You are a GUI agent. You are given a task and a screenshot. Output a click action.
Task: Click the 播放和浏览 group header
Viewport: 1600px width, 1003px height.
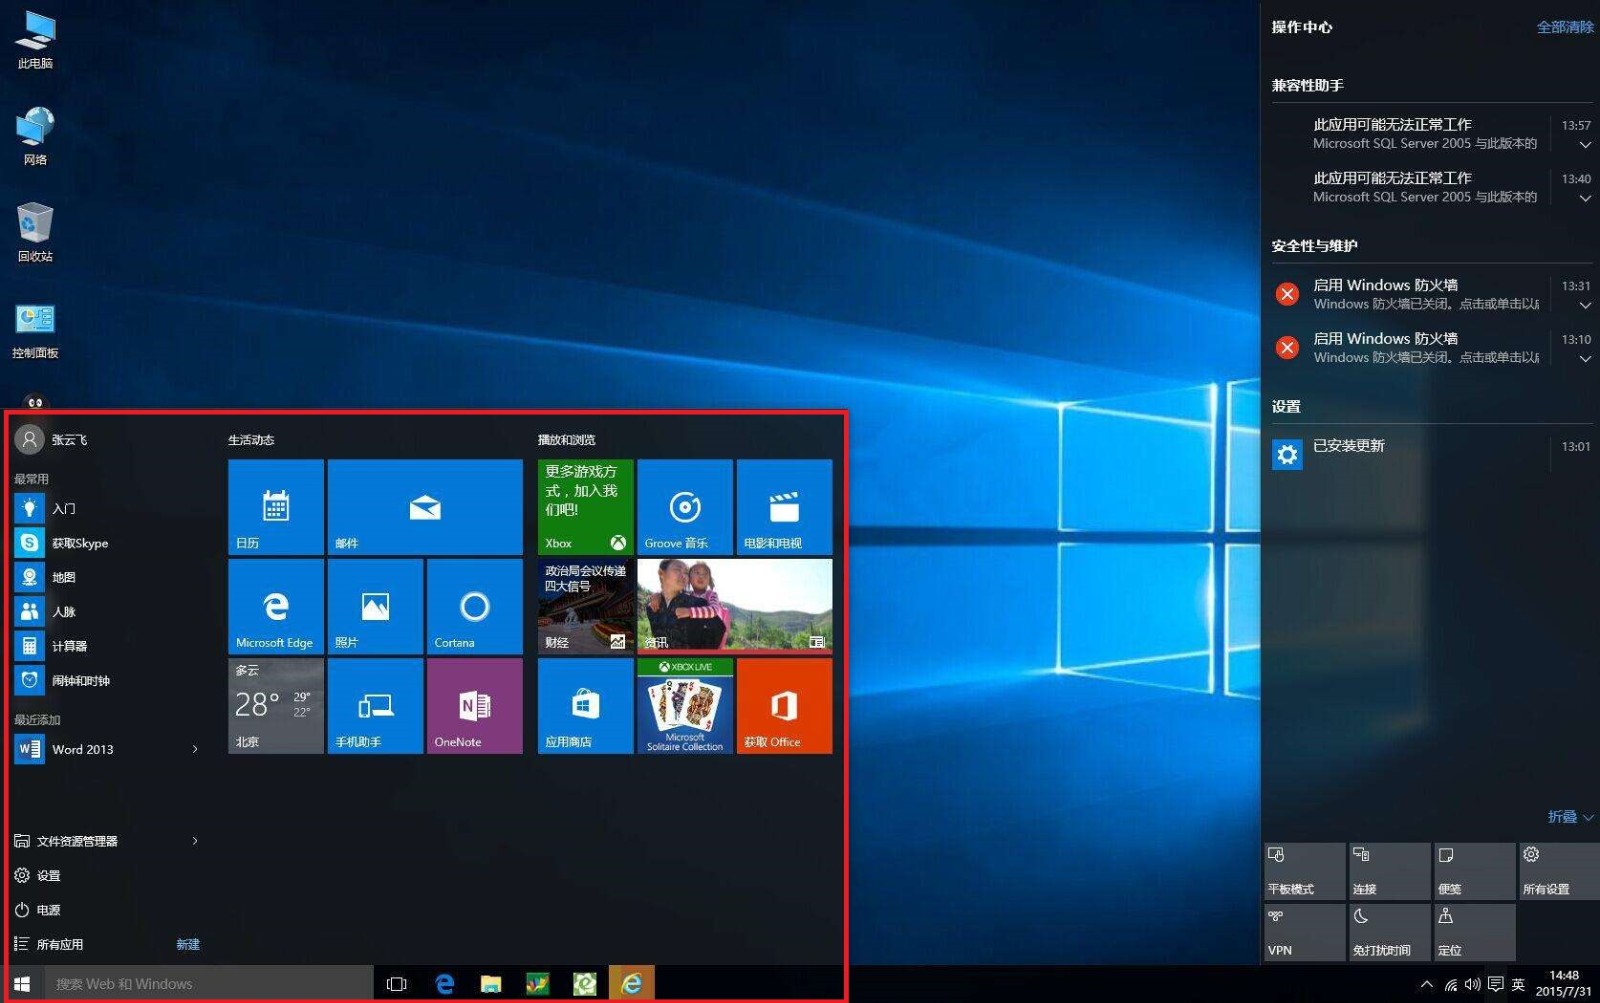coord(566,440)
